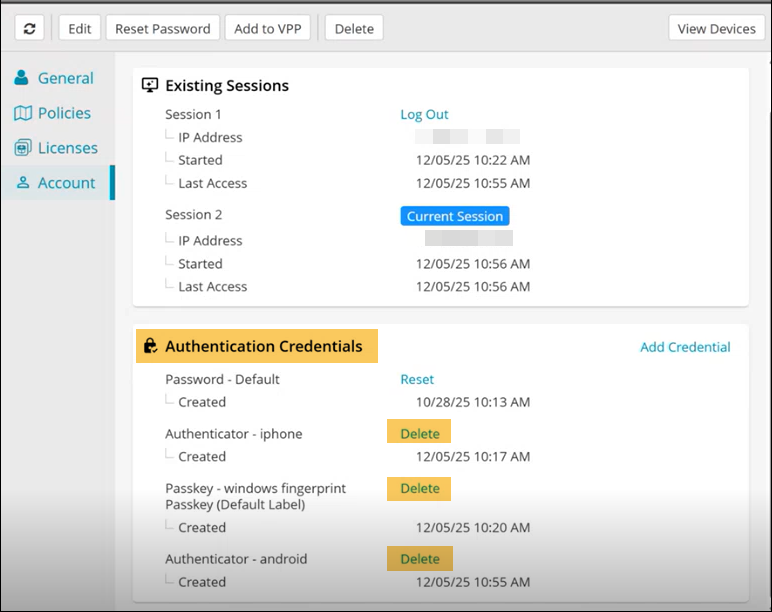Open the Licenses tab

point(67,148)
